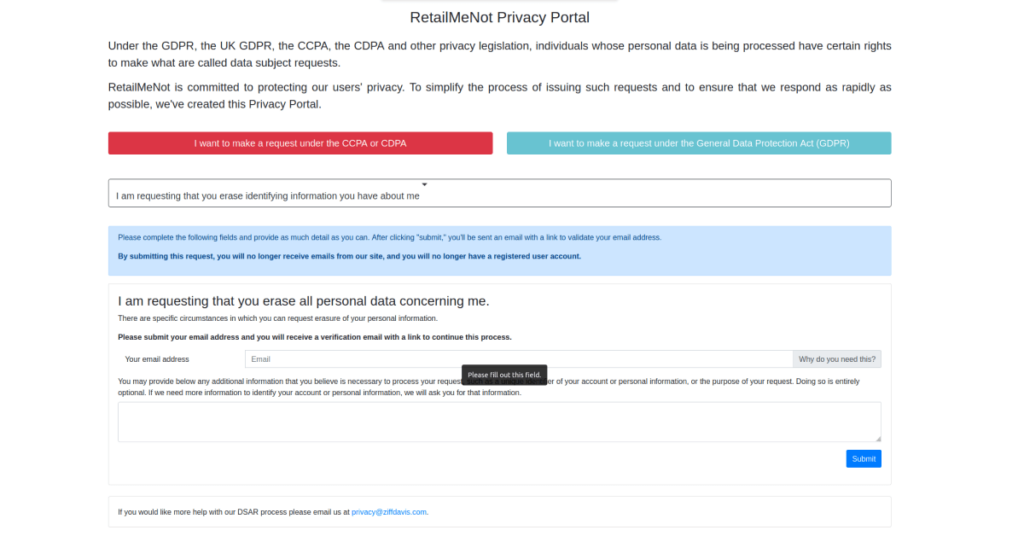Click the paragraph starting "Under the GDPR"

[x=499, y=54]
